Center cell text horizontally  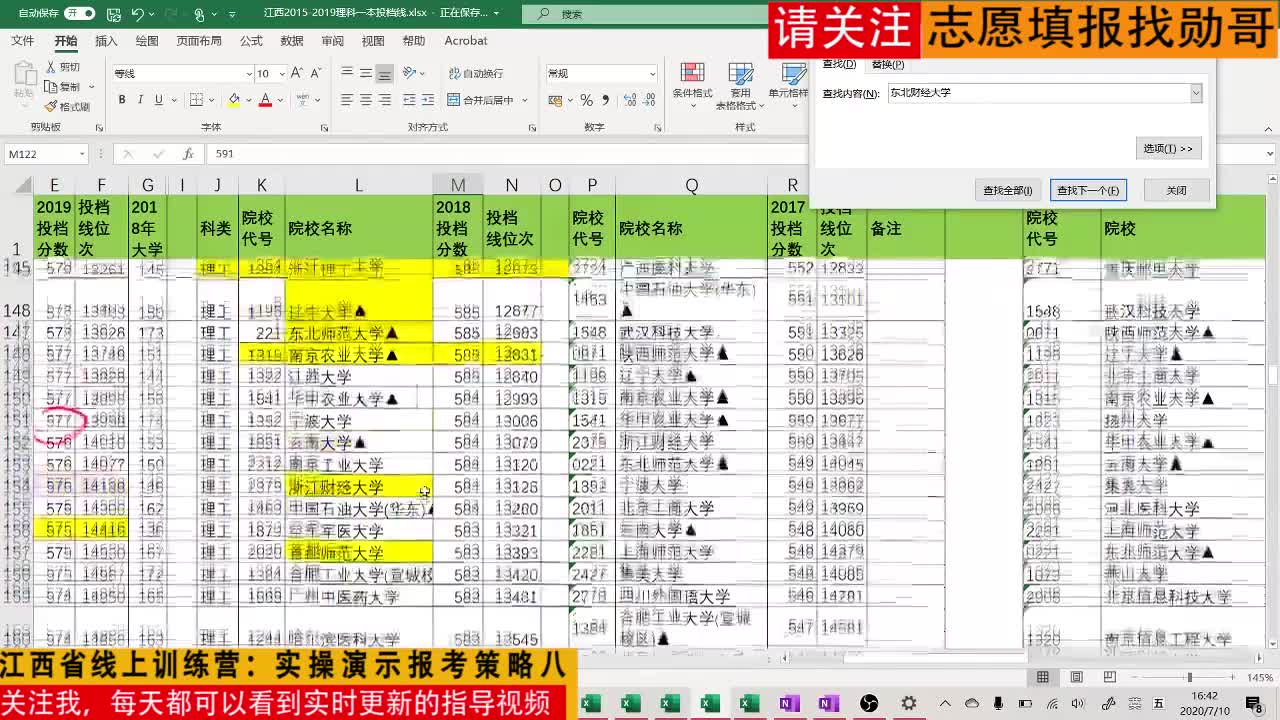(x=366, y=100)
